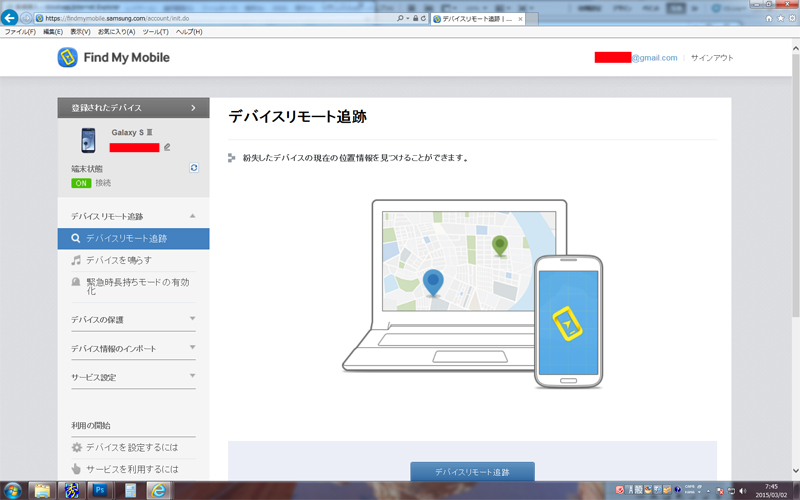Close the デバイスリモート追跡 browser tab
This screenshot has height=500, width=800.
(520, 19)
